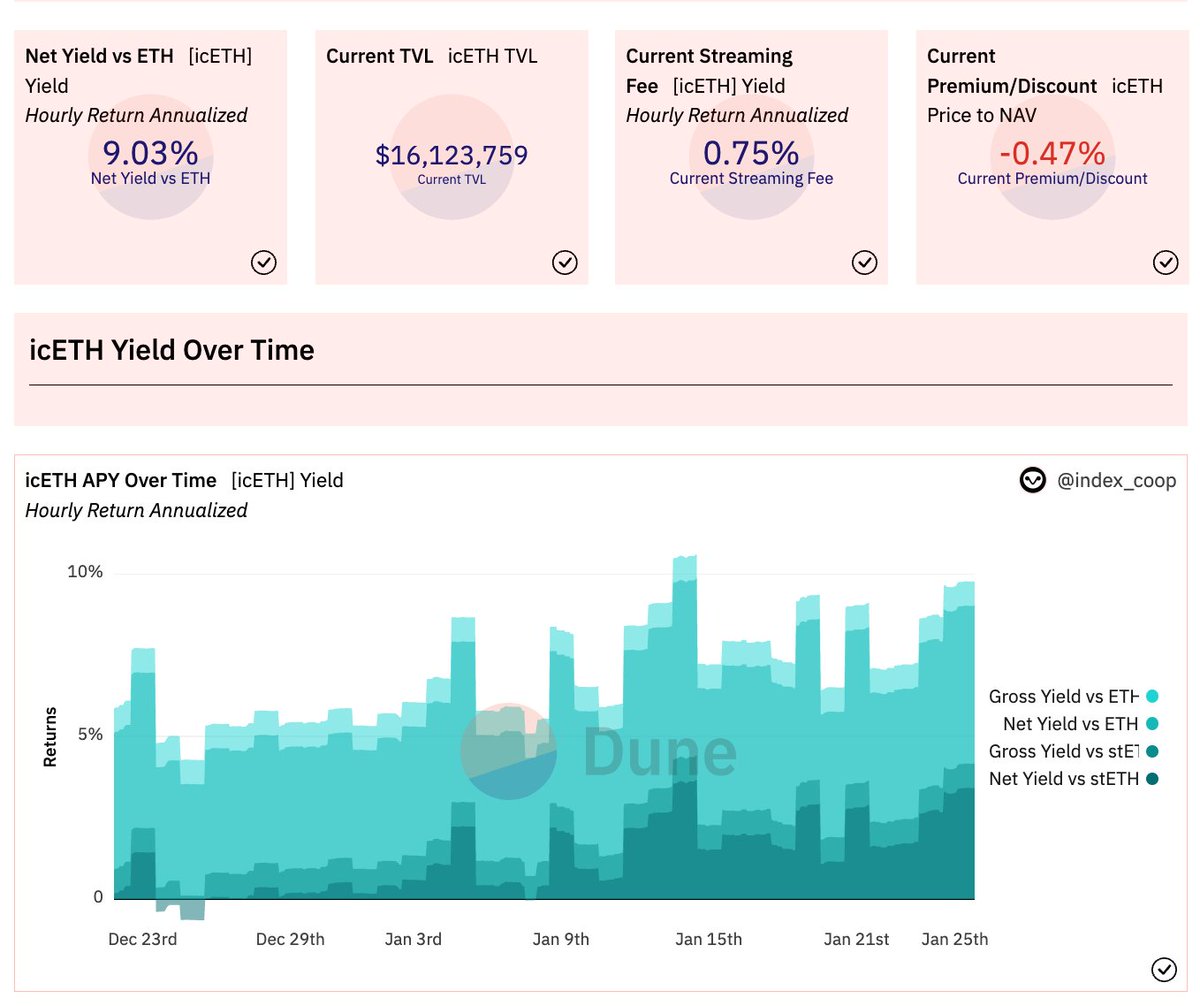Click the 0.75% streaming fee value
The image size is (1200, 1006).
click(751, 153)
